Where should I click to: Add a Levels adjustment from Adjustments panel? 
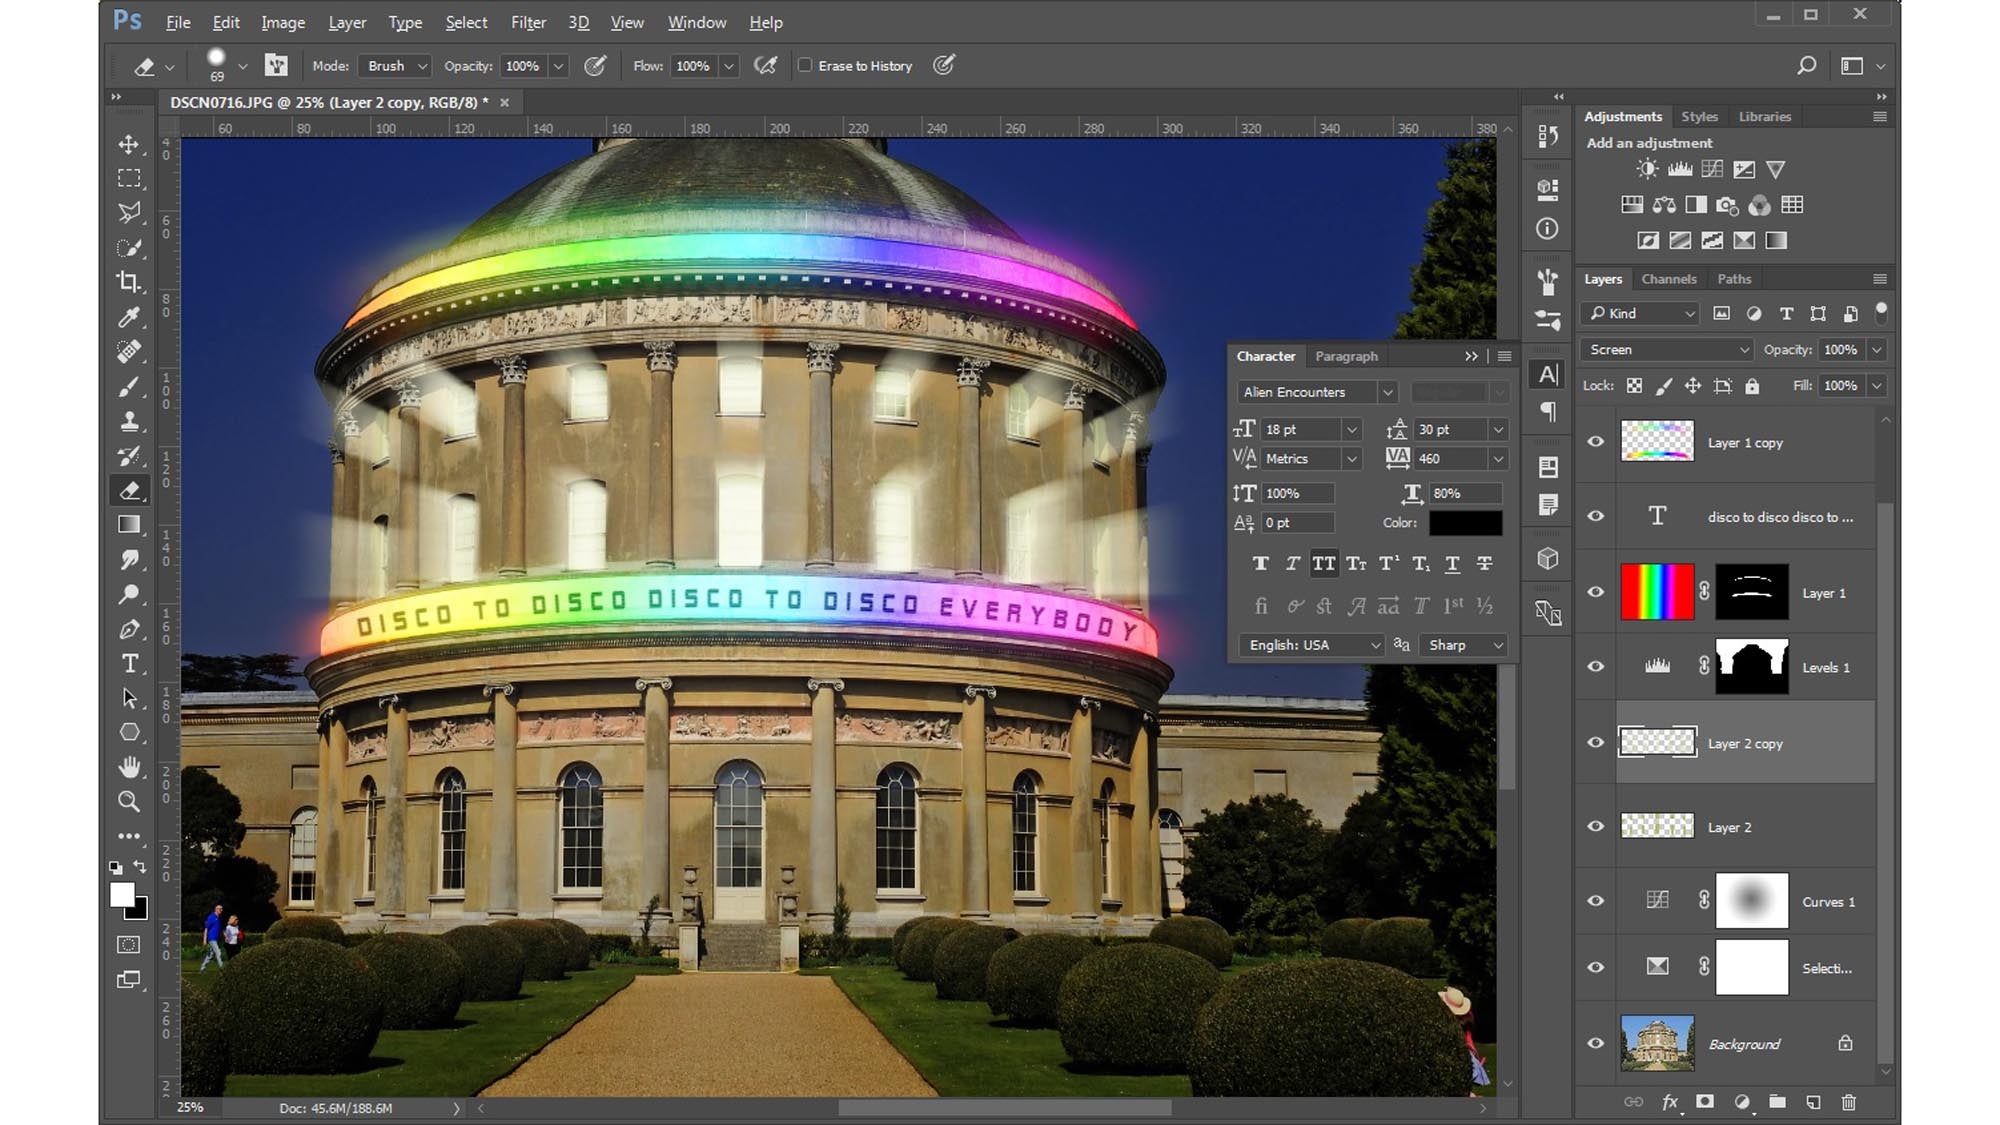coord(1680,169)
